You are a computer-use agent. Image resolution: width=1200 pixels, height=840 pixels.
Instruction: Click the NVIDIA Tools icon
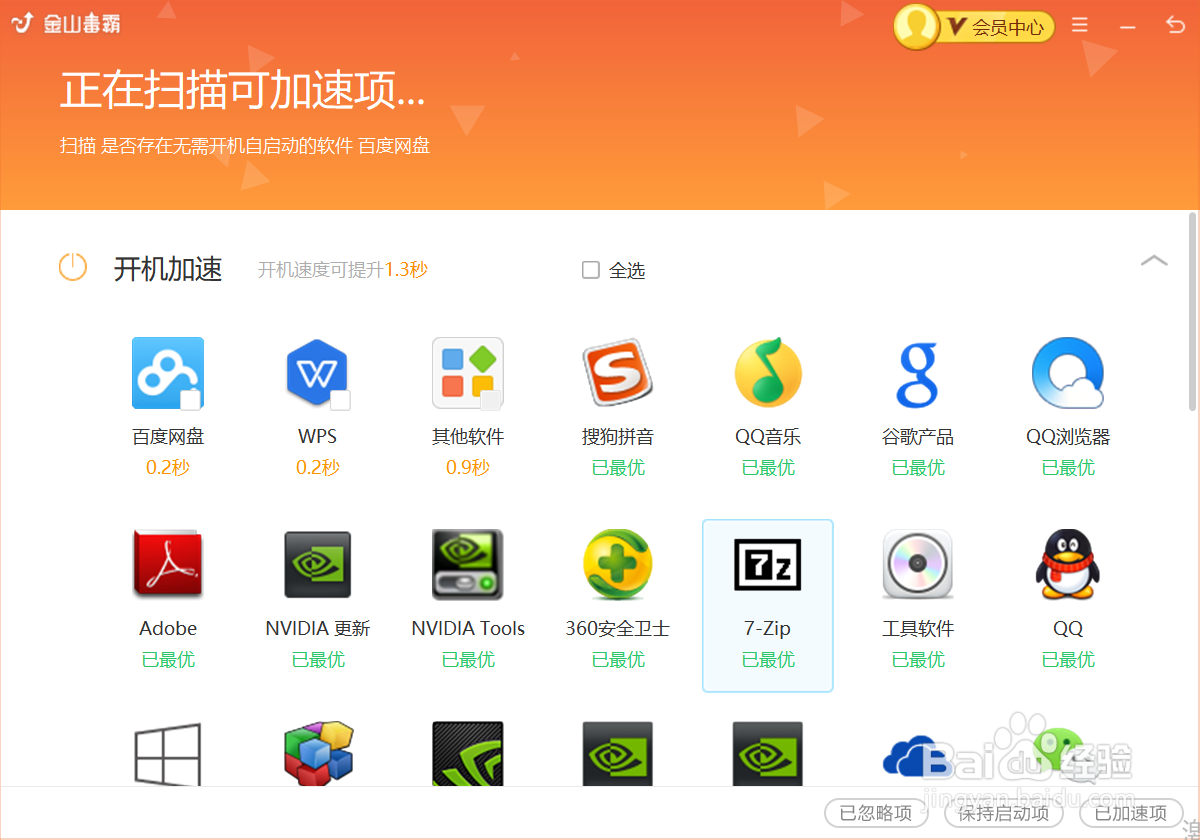468,565
